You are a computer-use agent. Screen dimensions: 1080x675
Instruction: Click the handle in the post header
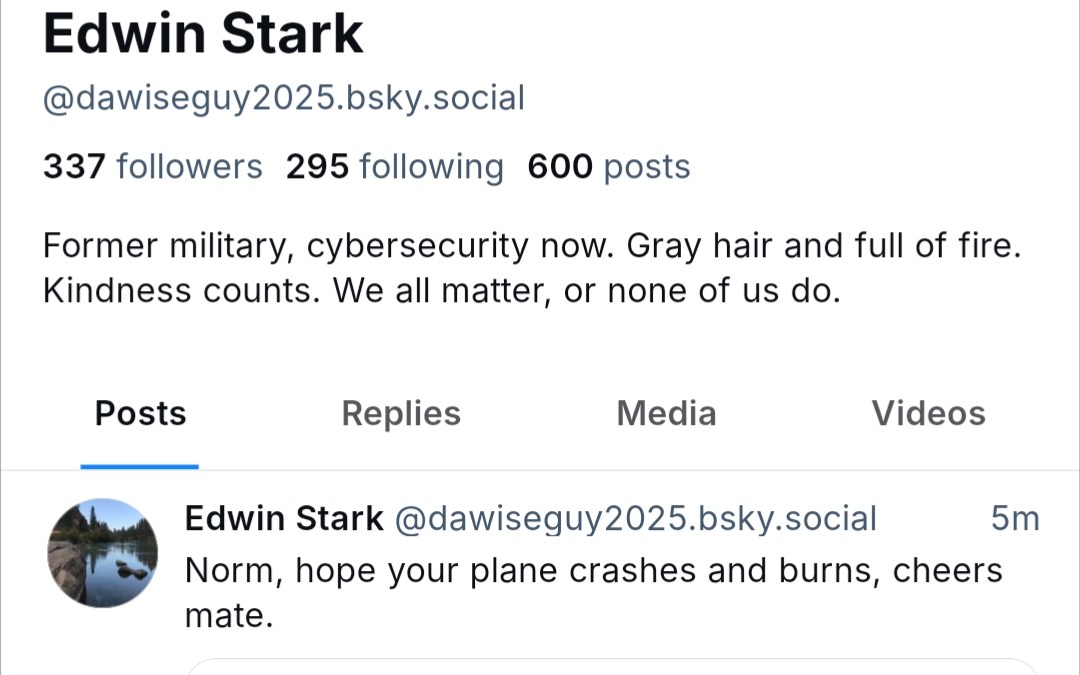coord(635,518)
